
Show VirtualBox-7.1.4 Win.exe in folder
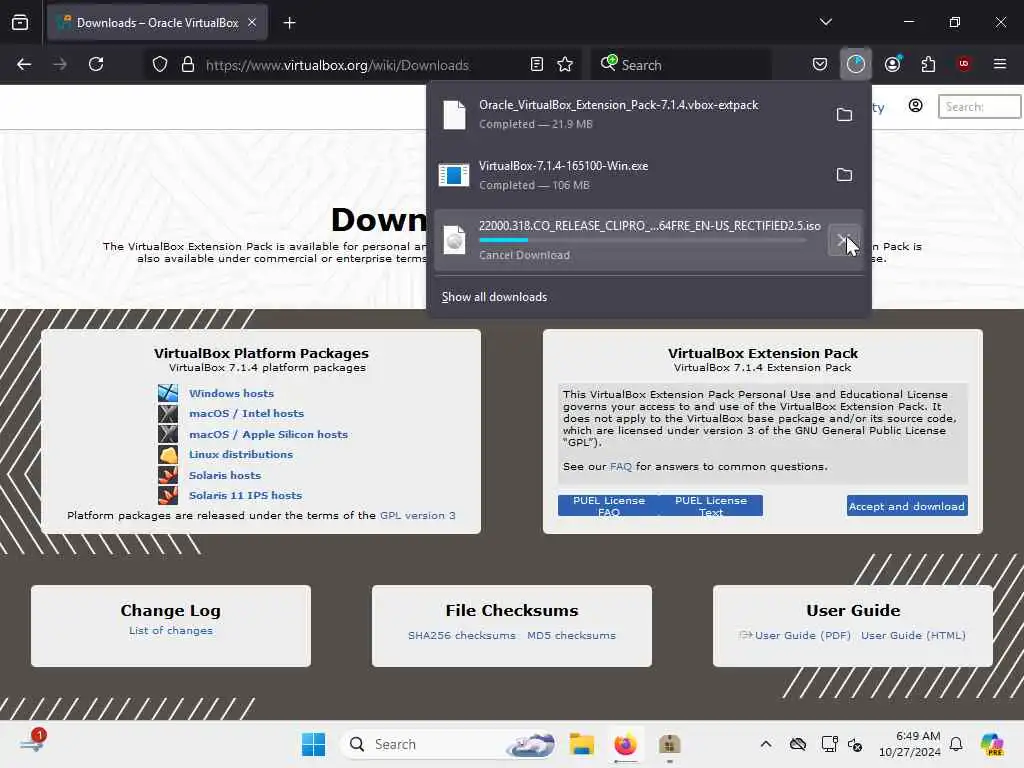pyautogui.click(x=844, y=175)
